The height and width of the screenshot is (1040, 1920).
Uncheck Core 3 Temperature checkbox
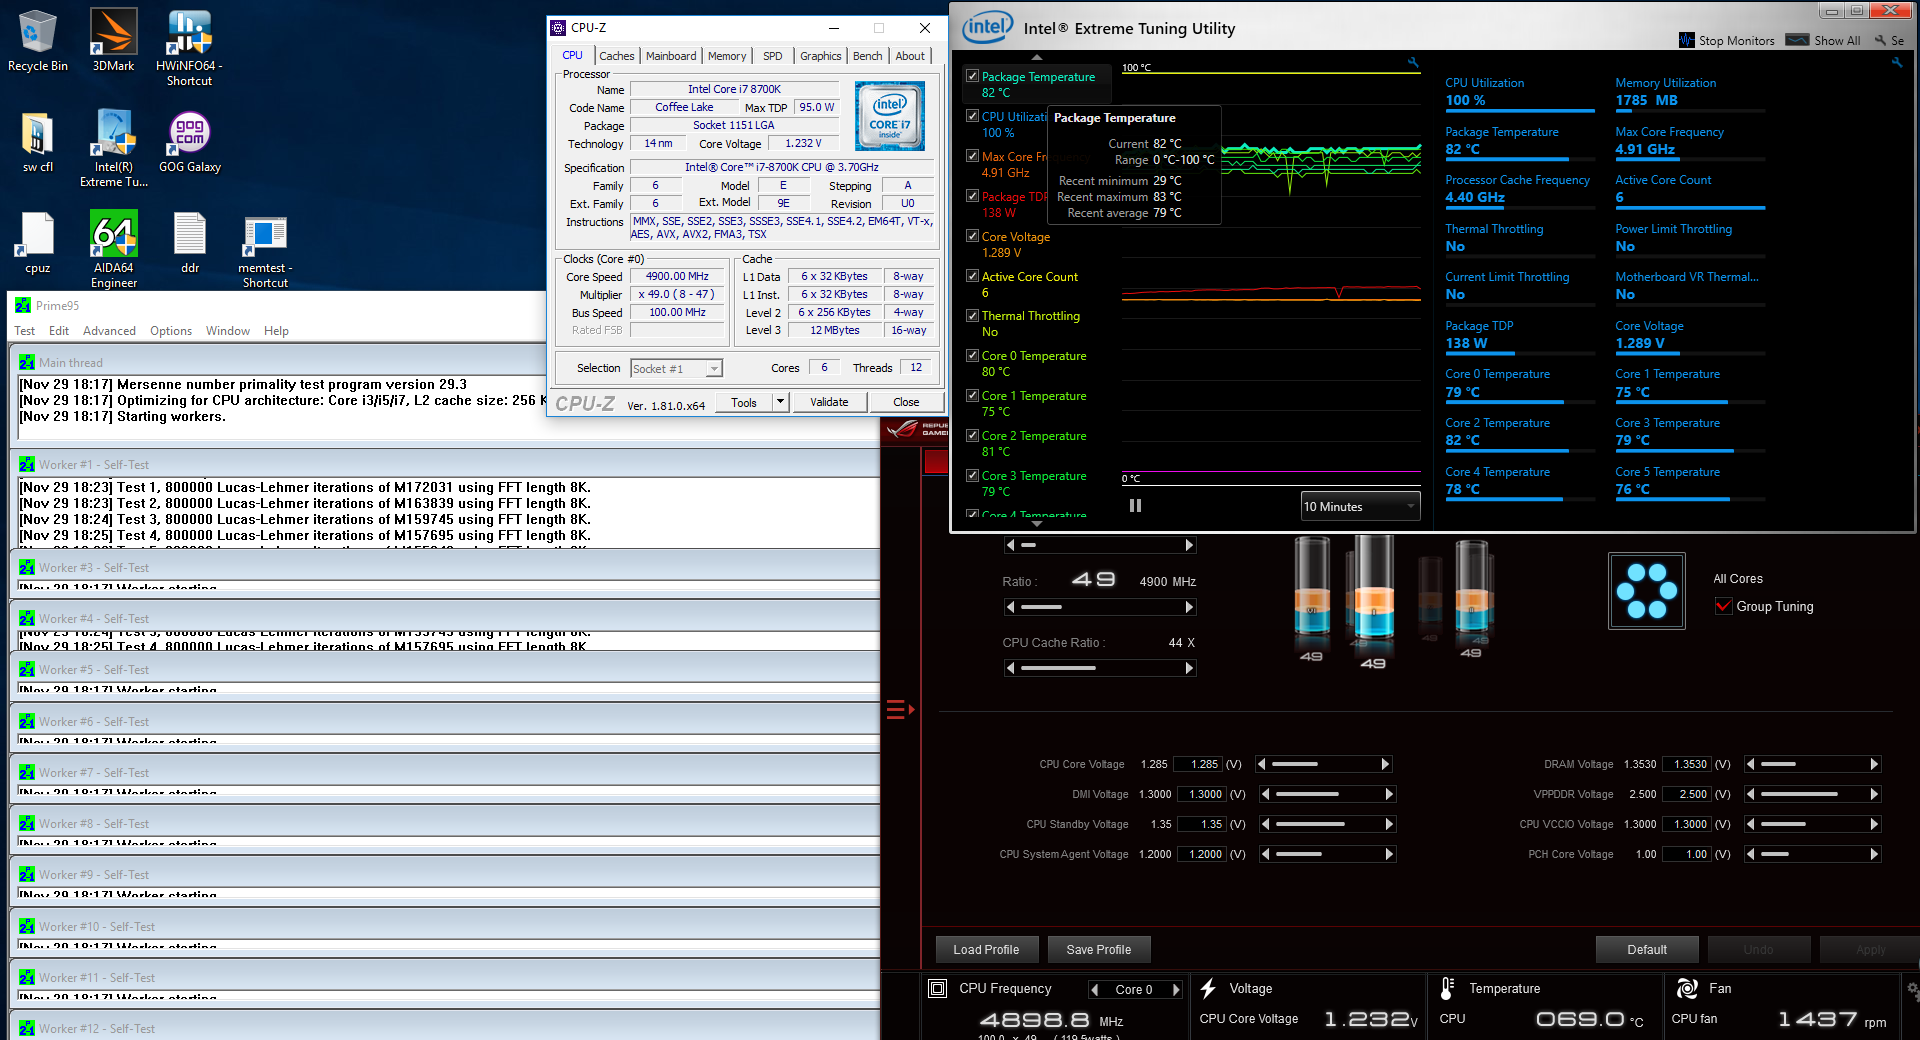pos(972,475)
